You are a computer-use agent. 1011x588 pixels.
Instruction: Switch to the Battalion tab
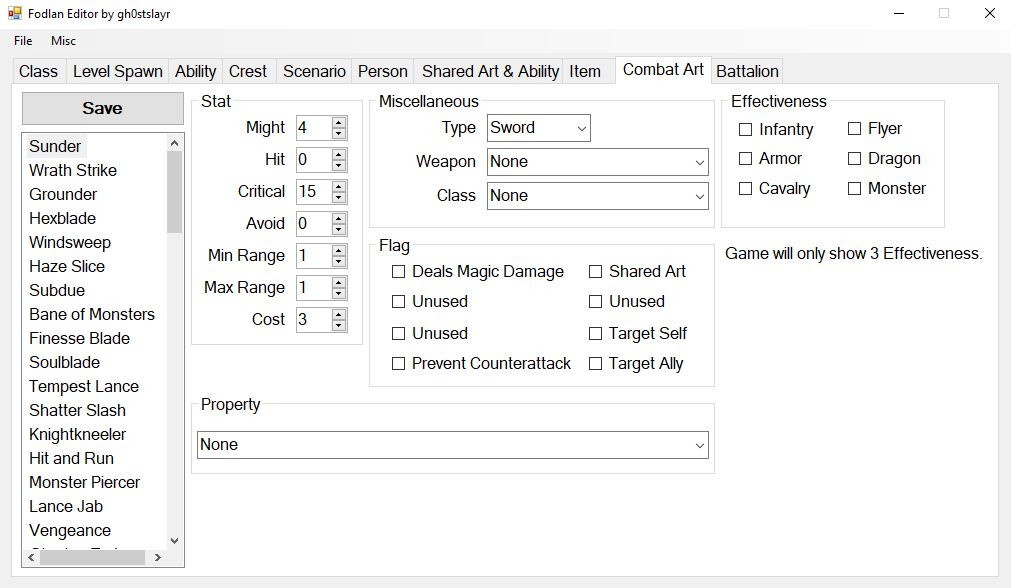tap(747, 71)
